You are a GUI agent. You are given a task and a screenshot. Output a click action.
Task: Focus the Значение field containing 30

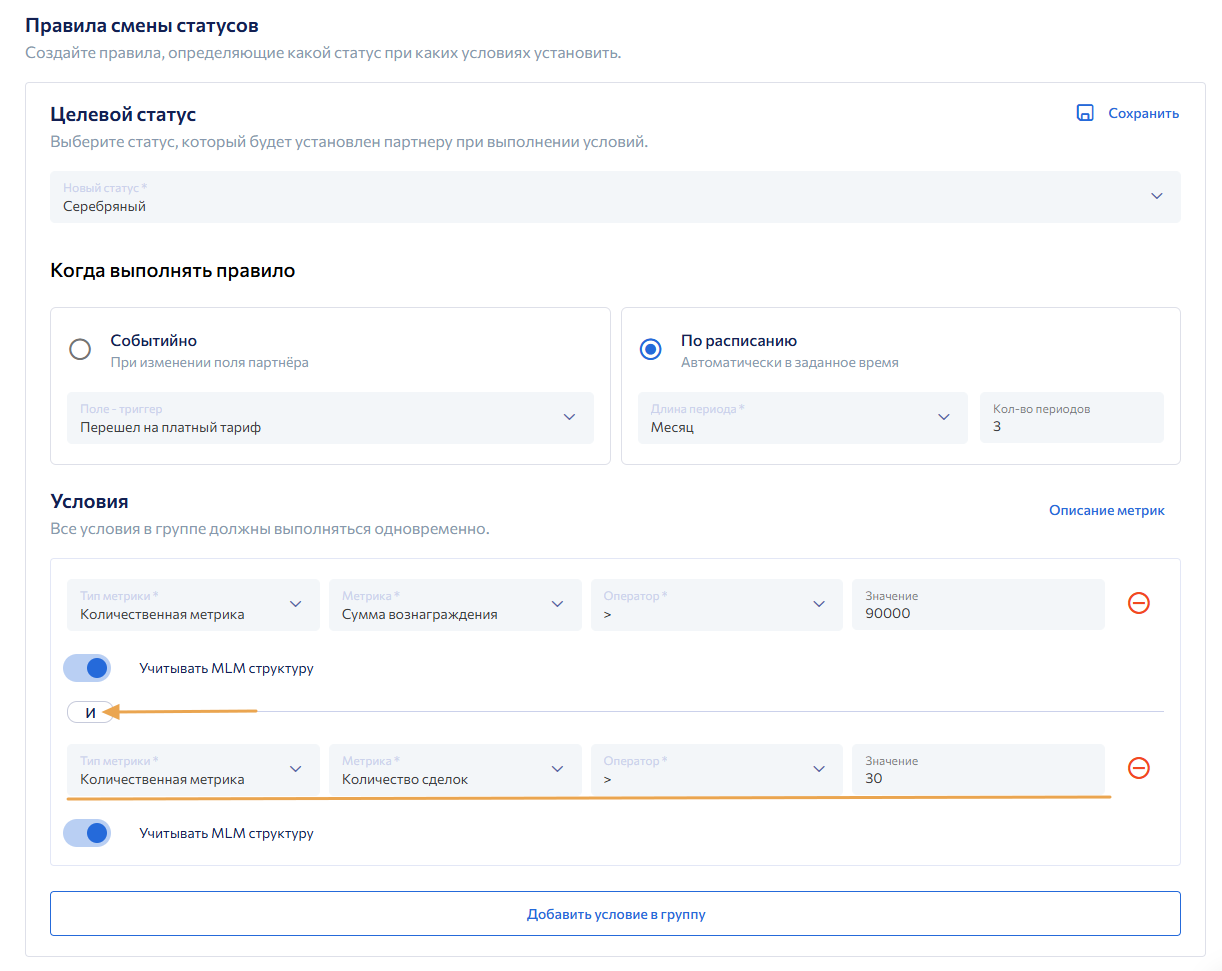click(977, 770)
